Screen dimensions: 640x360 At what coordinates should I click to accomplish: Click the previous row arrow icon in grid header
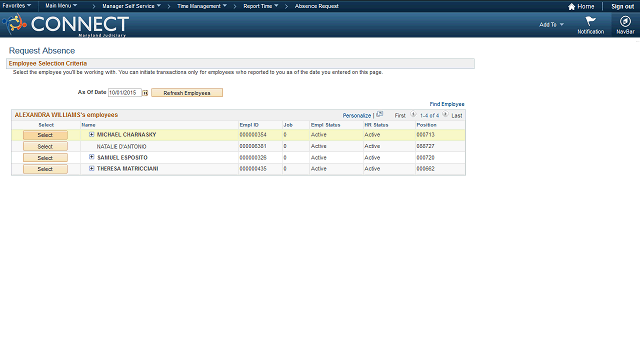point(413,114)
